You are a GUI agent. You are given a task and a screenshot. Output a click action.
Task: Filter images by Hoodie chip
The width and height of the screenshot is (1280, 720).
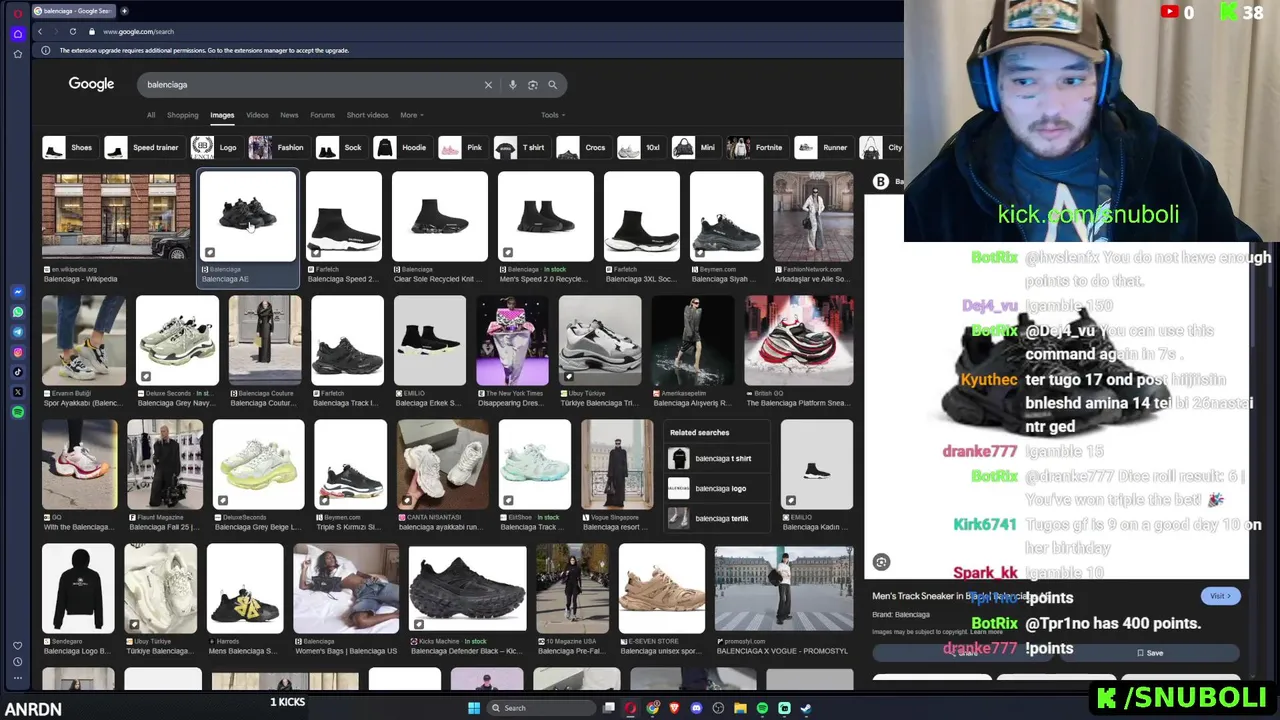click(x=401, y=148)
